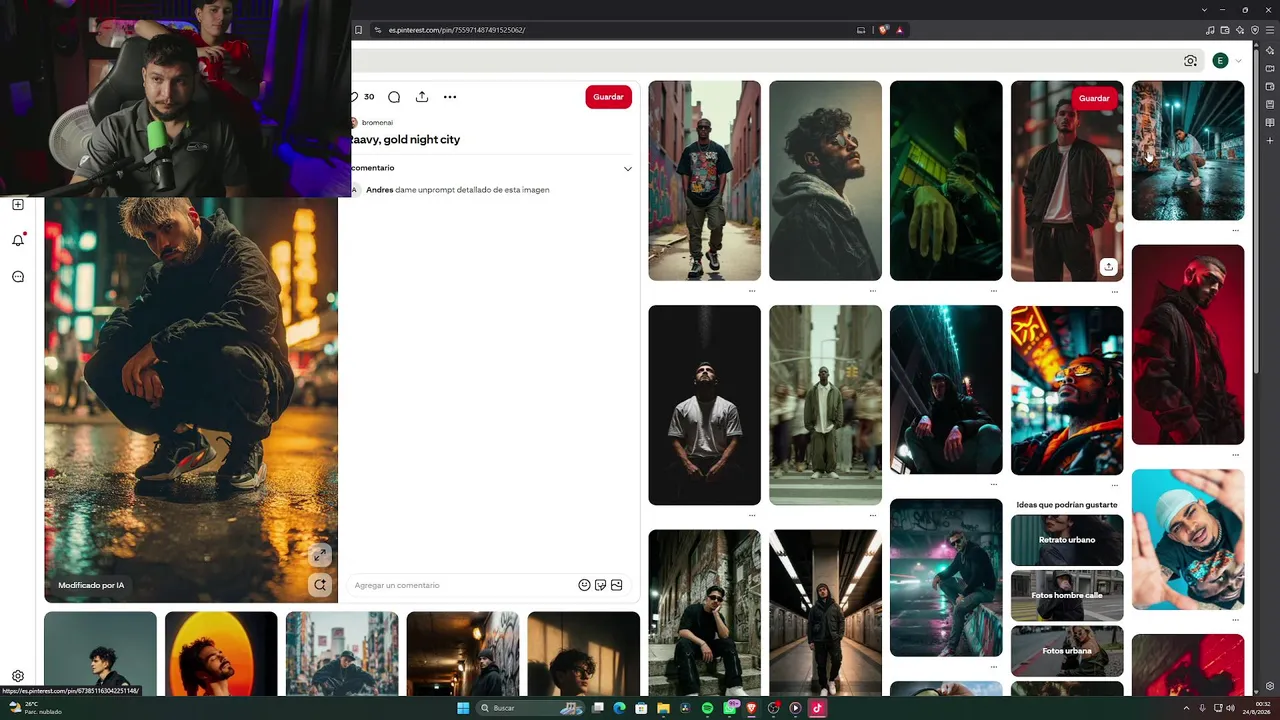This screenshot has height=720, width=1280.
Task: Open the sticker picker in comment box
Action: tap(600, 585)
